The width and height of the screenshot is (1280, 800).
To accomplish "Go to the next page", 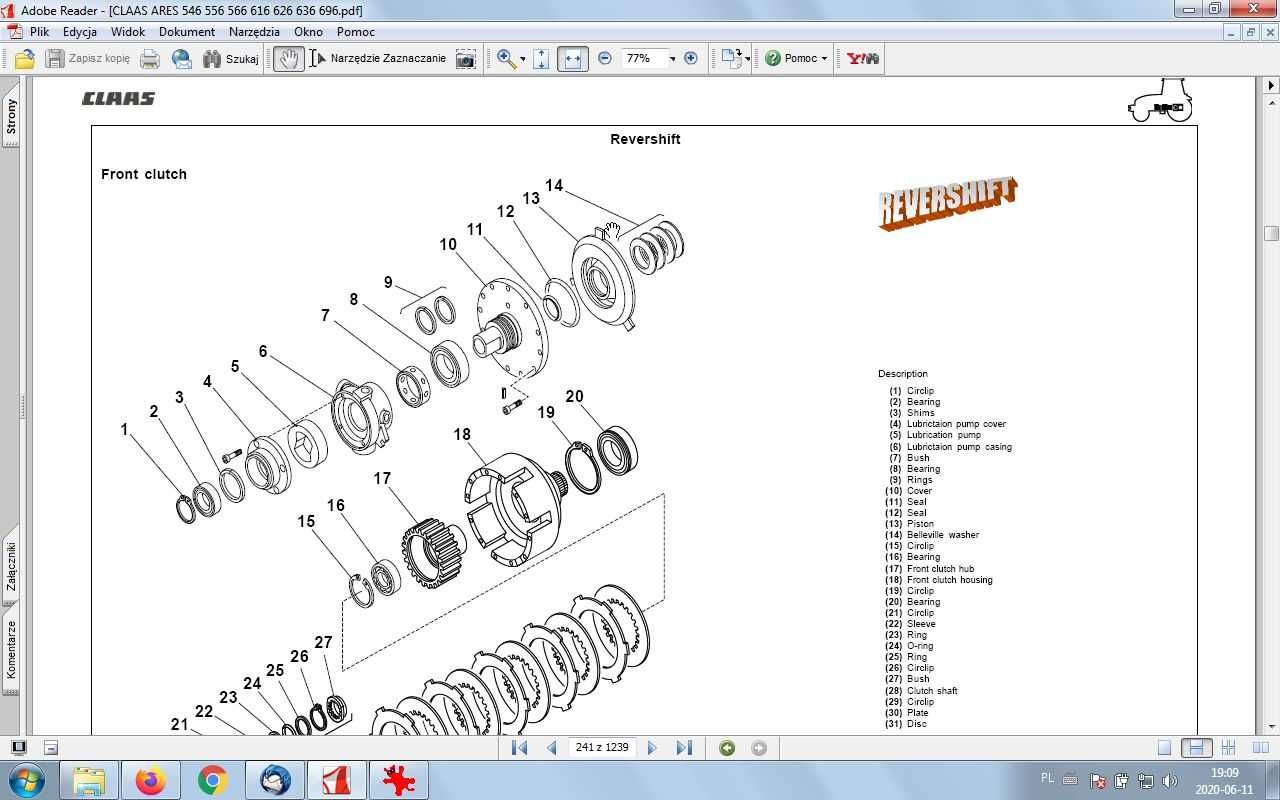I will (652, 748).
